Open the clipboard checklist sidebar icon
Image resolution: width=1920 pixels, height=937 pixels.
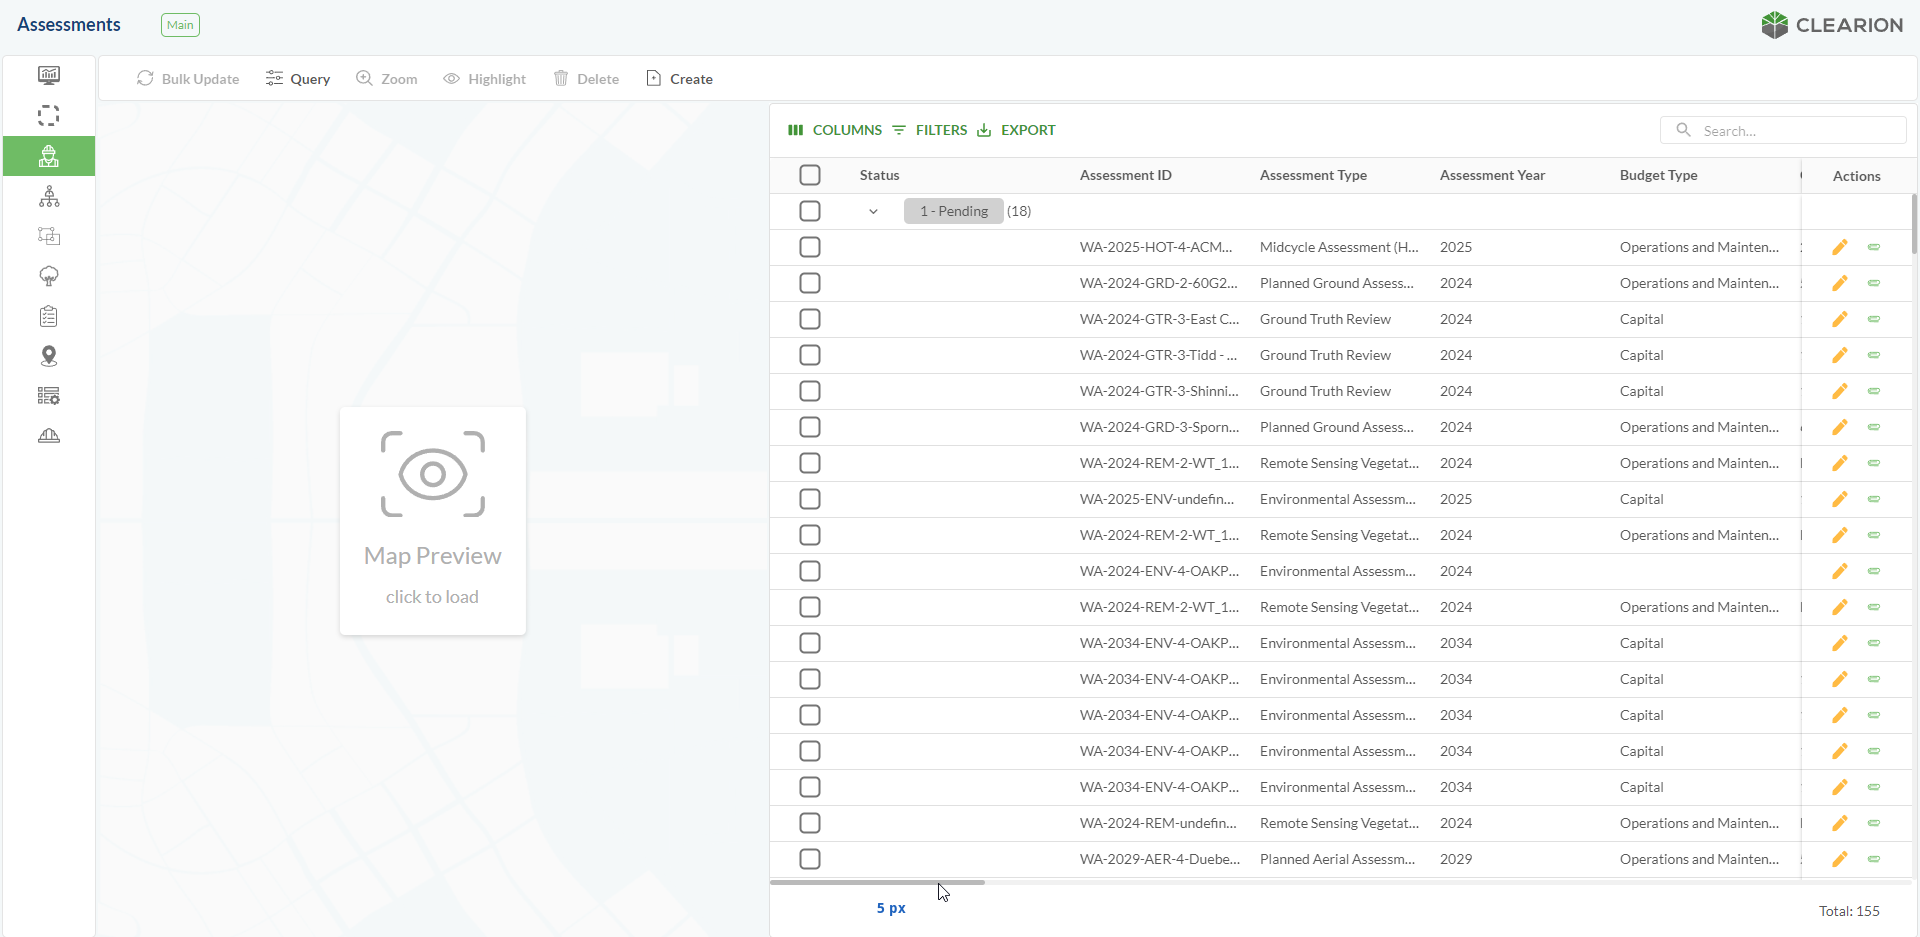[x=48, y=317]
